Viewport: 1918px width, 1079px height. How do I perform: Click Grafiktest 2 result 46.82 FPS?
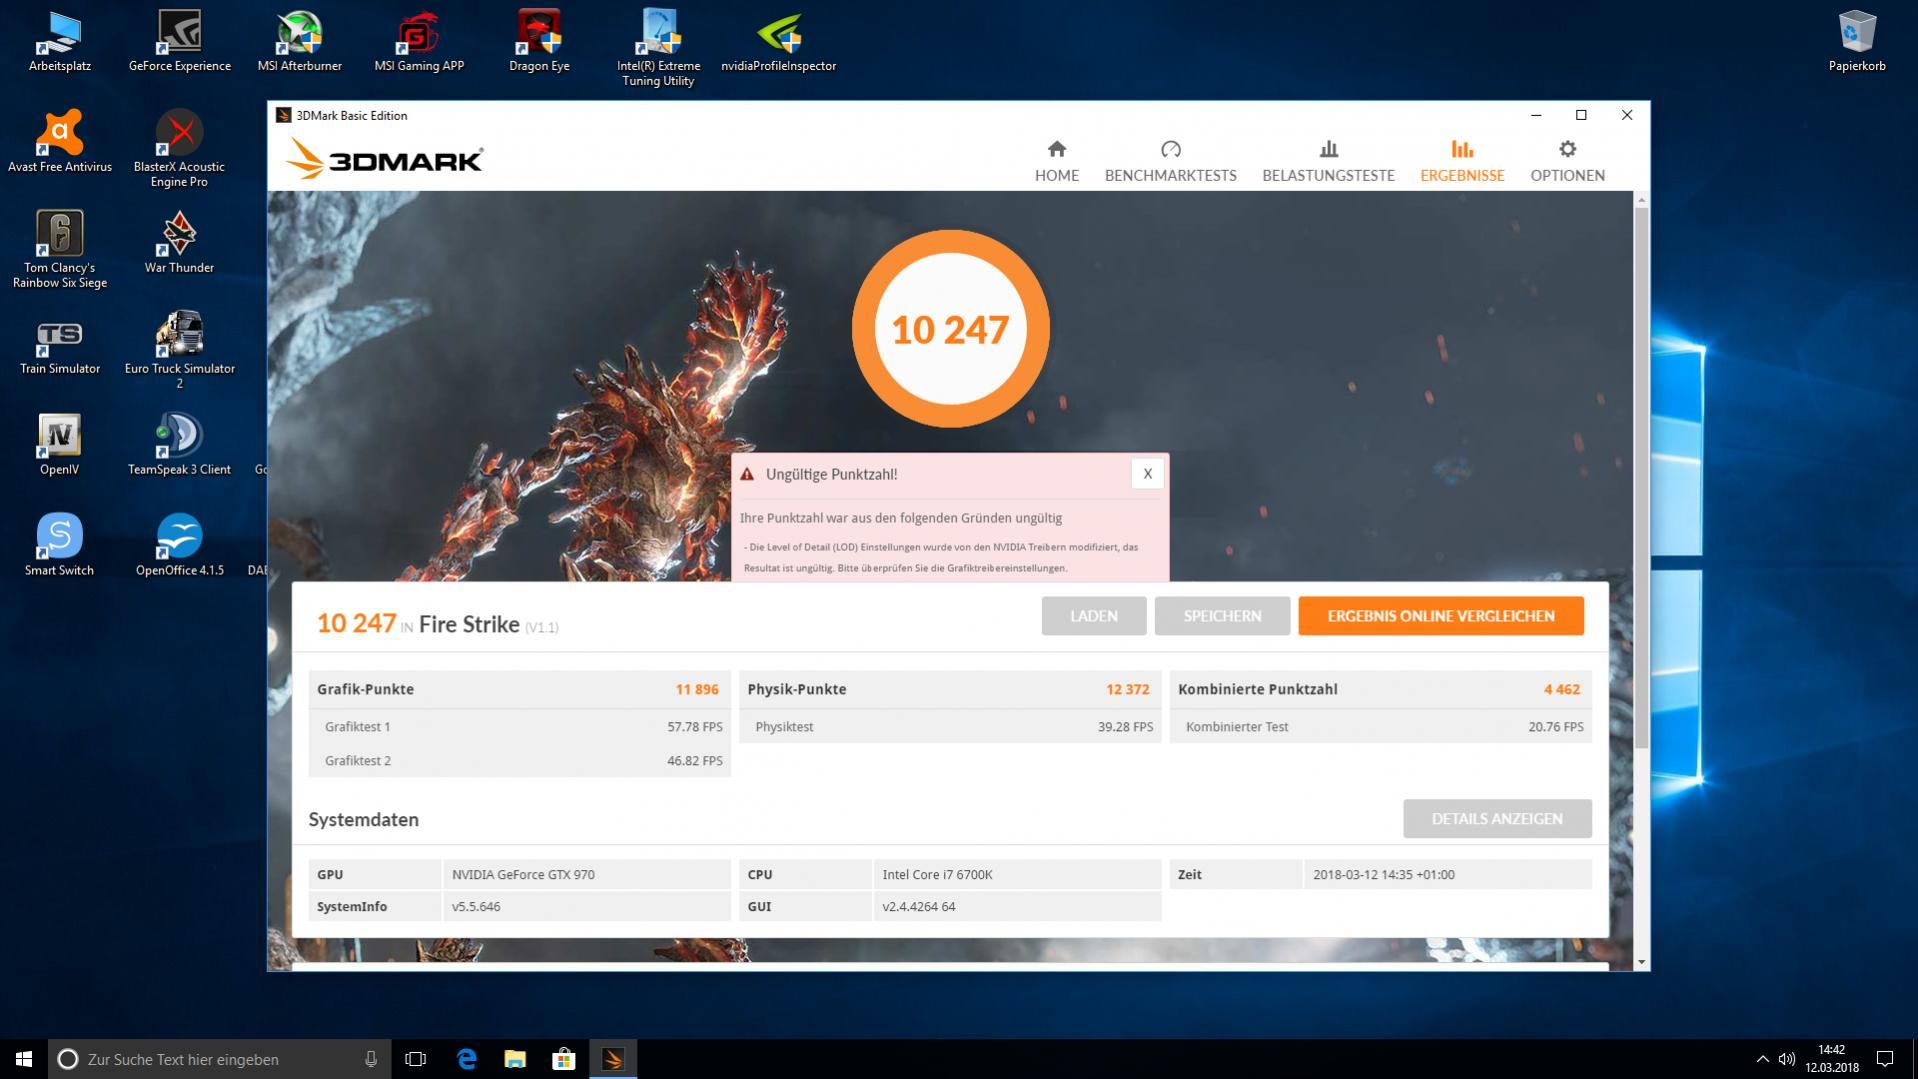tap(694, 761)
